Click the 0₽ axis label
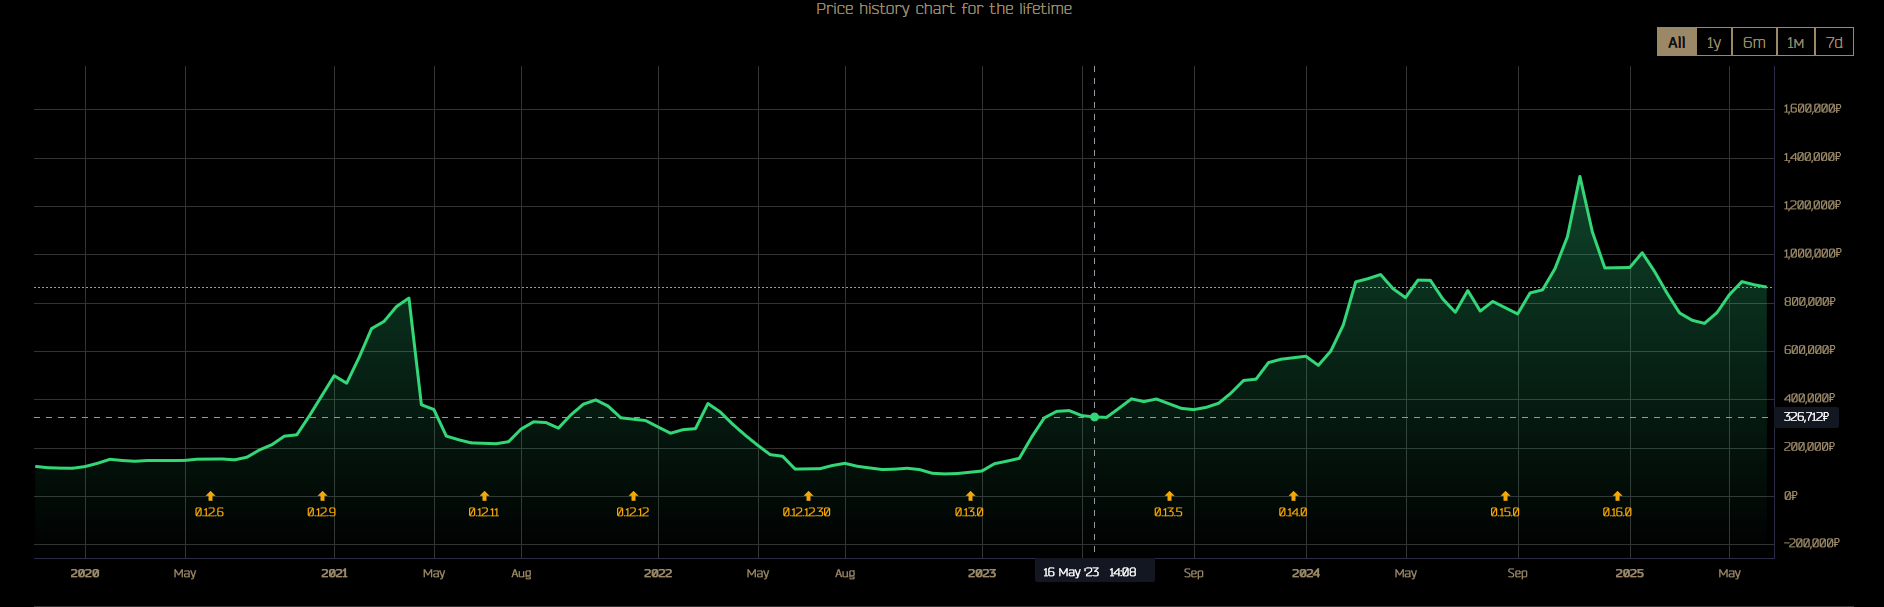 1791,496
